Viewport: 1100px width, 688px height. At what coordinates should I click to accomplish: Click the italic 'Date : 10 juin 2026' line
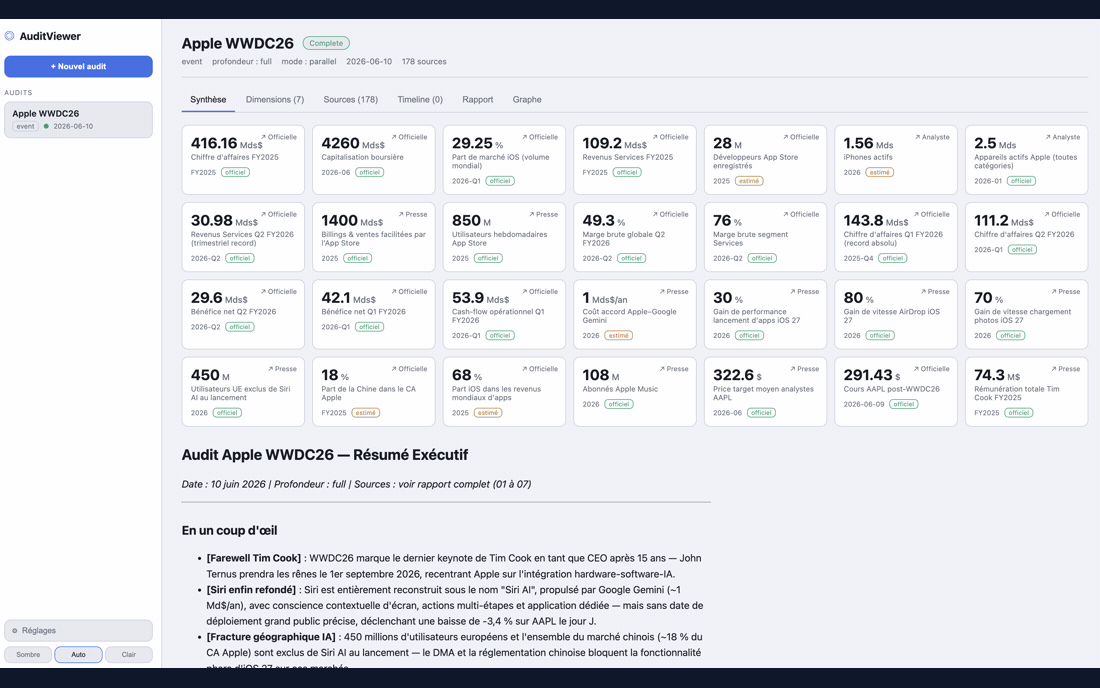coord(356,484)
